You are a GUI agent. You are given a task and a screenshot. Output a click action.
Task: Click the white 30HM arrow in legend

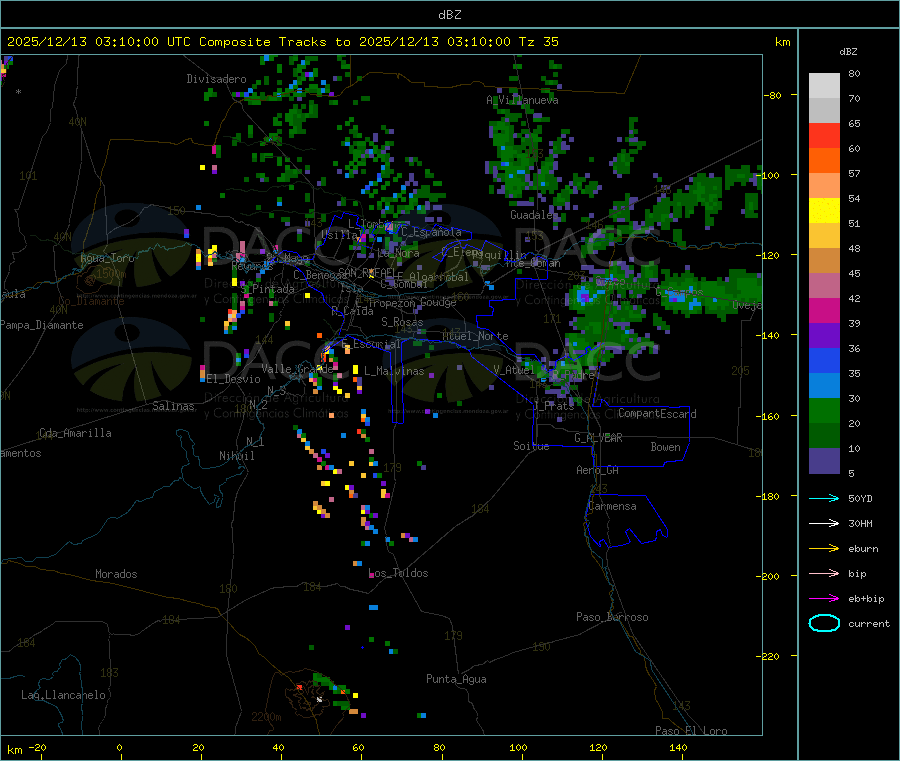click(824, 523)
